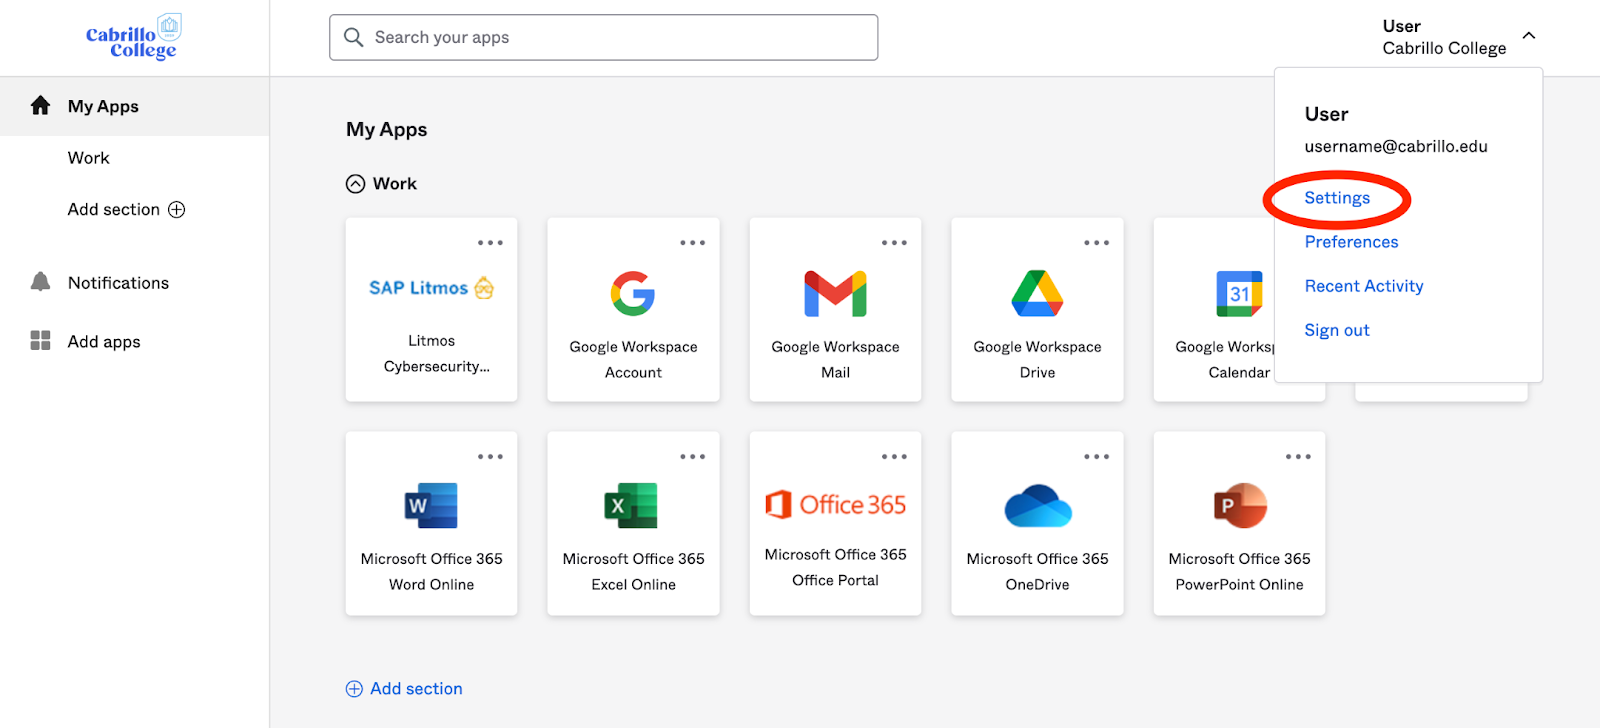Open the SAP Litmos Cybersecurity app
This screenshot has height=728, width=1600.
[x=432, y=310]
